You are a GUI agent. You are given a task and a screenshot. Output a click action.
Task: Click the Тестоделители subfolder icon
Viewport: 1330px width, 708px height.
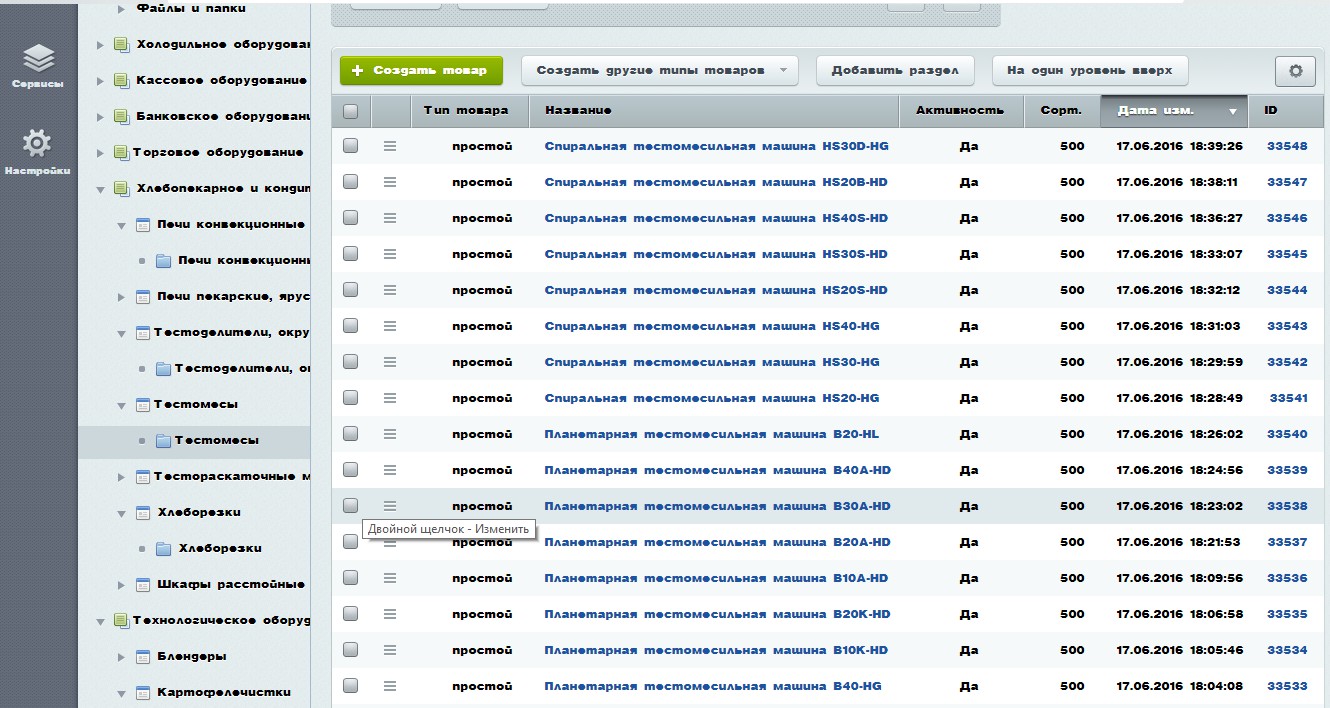(164, 368)
